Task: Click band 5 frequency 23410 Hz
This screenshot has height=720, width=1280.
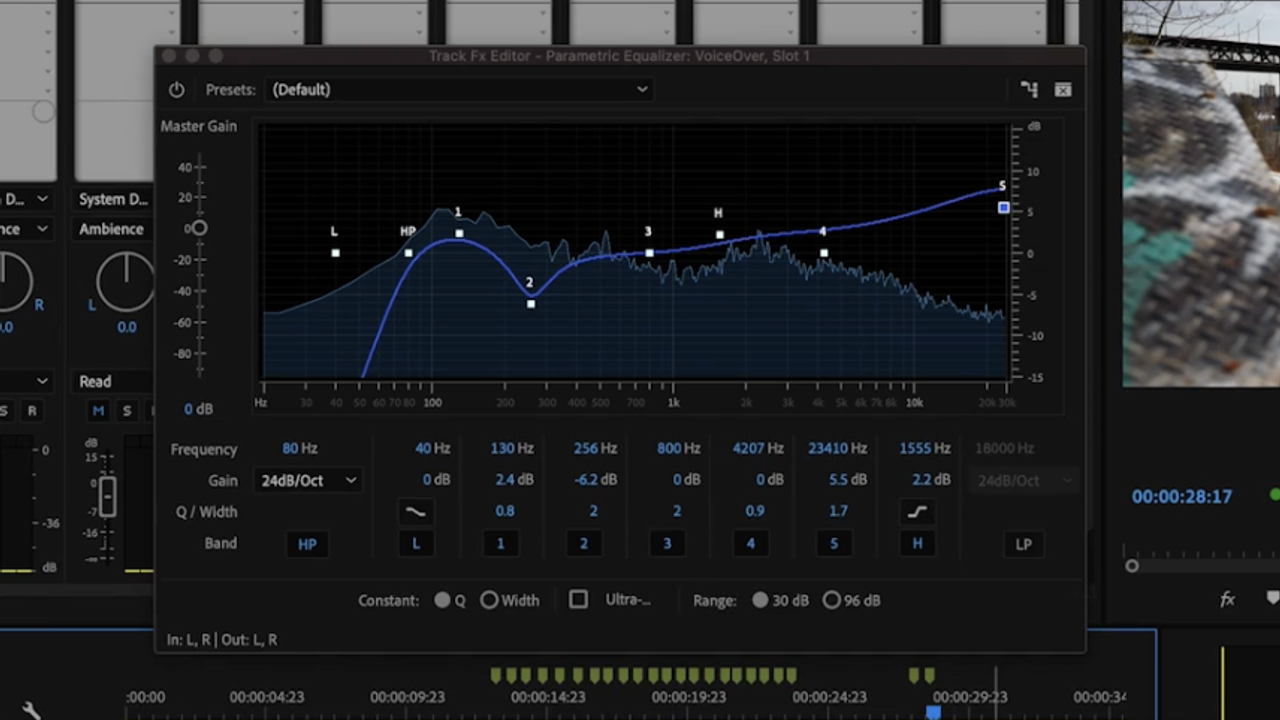Action: point(837,449)
